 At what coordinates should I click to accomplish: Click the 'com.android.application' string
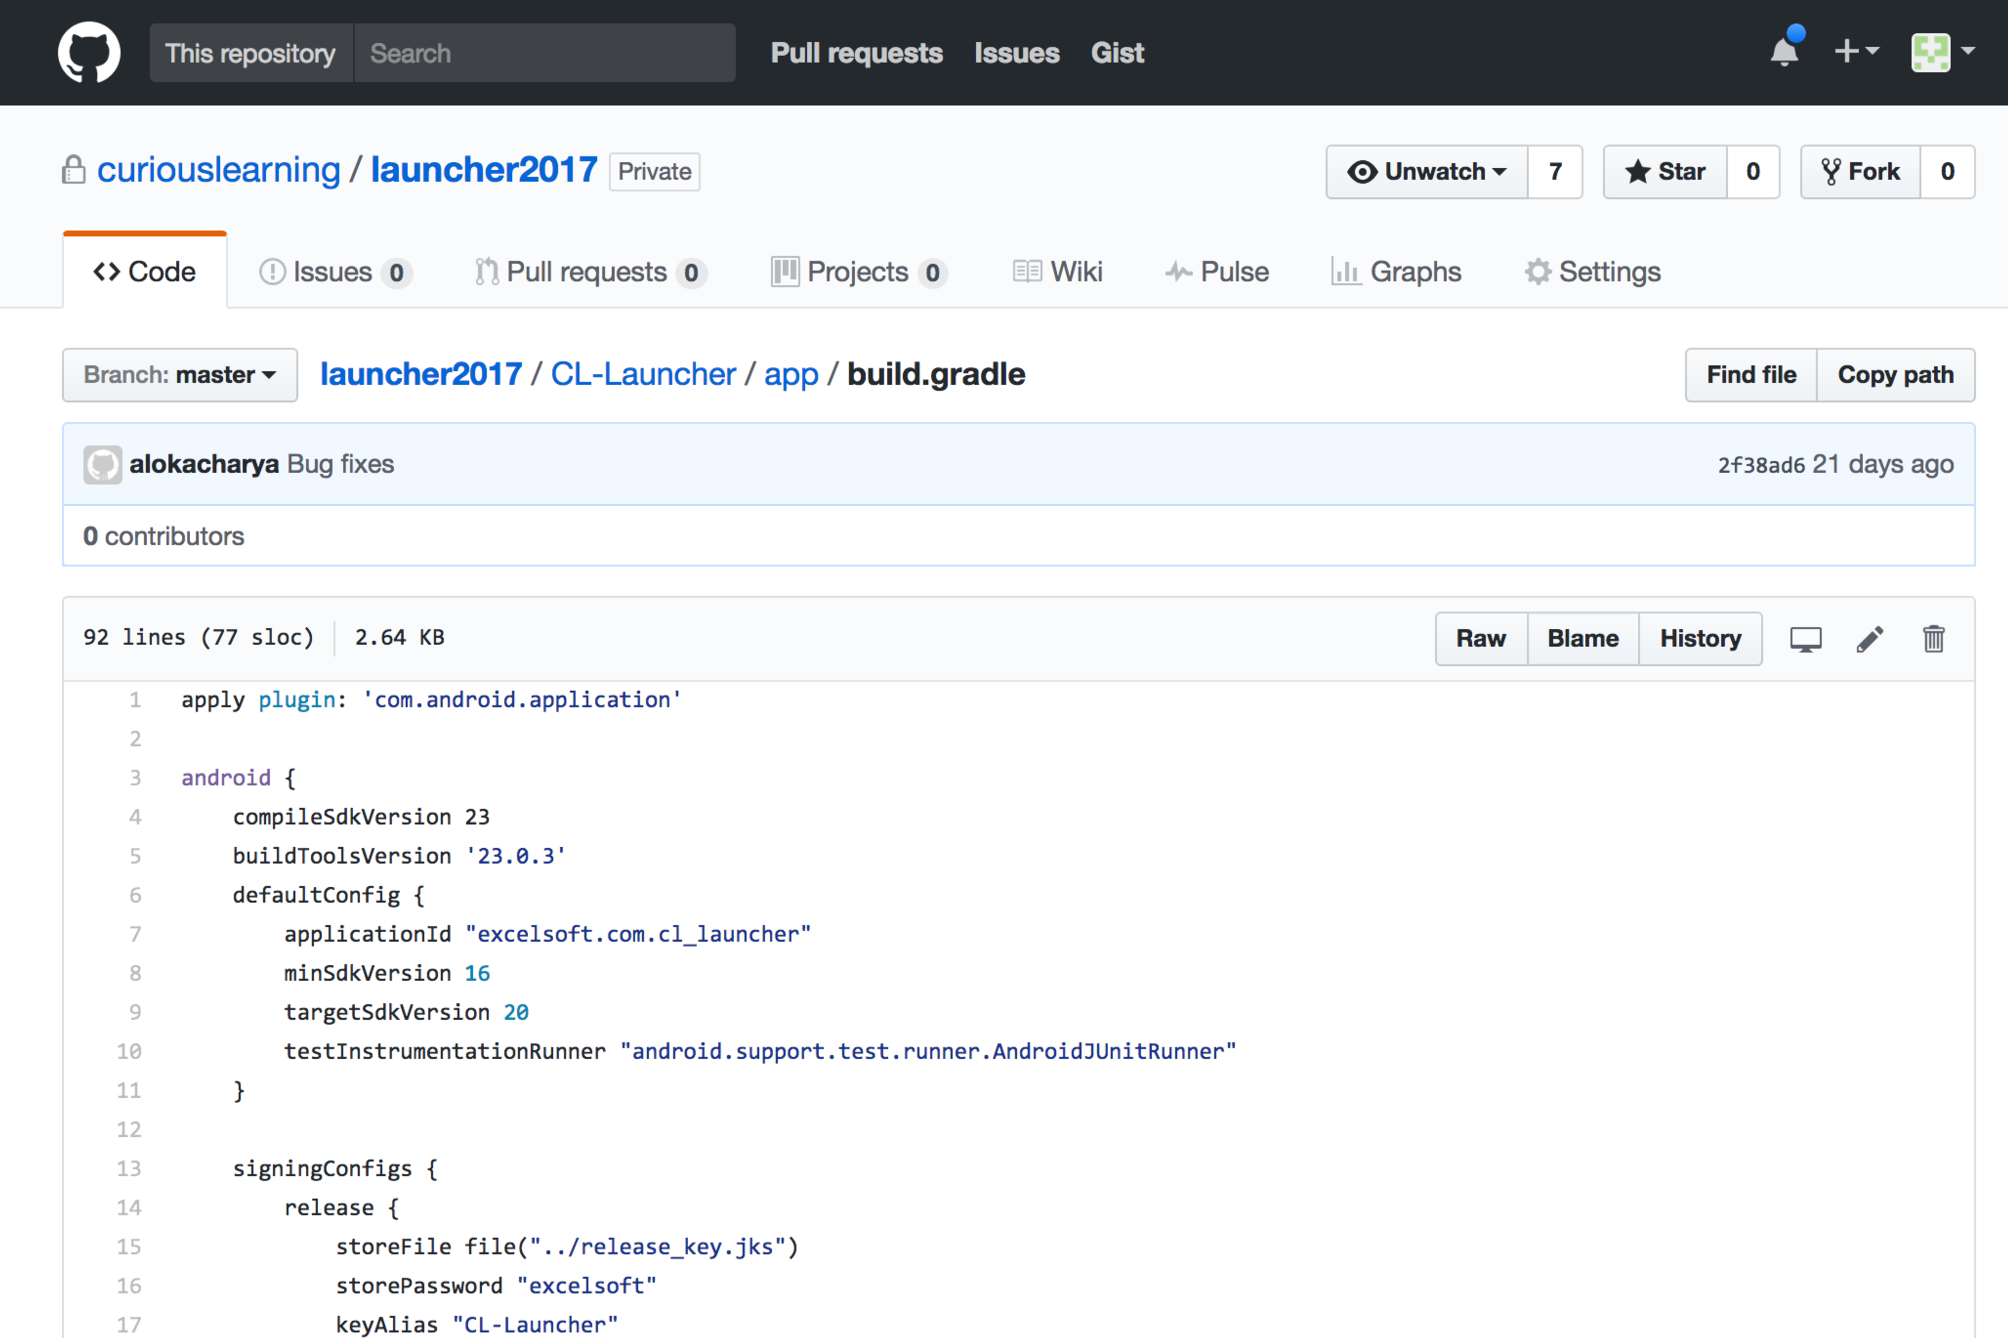click(x=522, y=700)
